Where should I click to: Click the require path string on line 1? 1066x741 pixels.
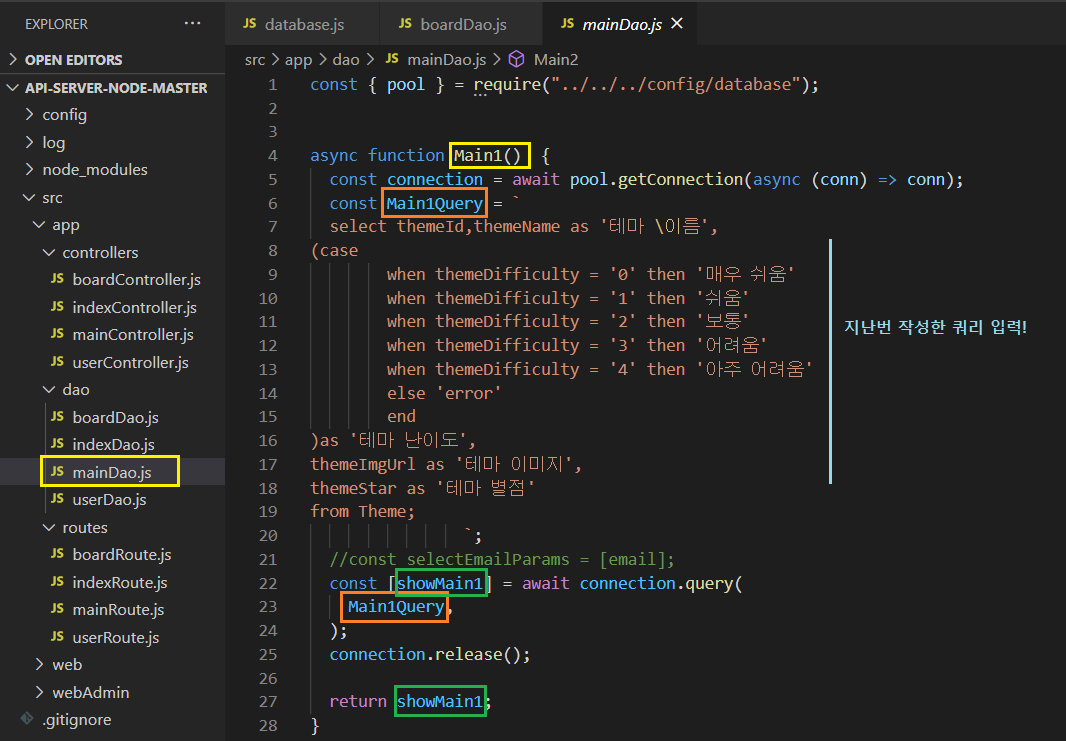pos(676,84)
